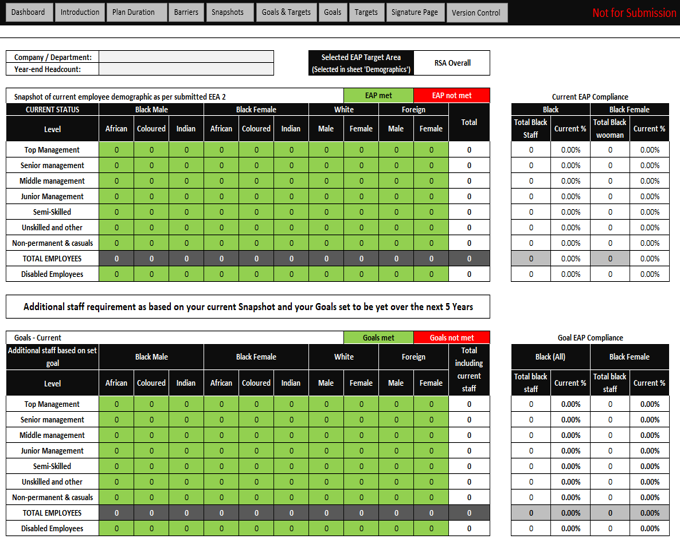Click the Goals navigation button
Screen dimensions: 680x539
point(333,13)
